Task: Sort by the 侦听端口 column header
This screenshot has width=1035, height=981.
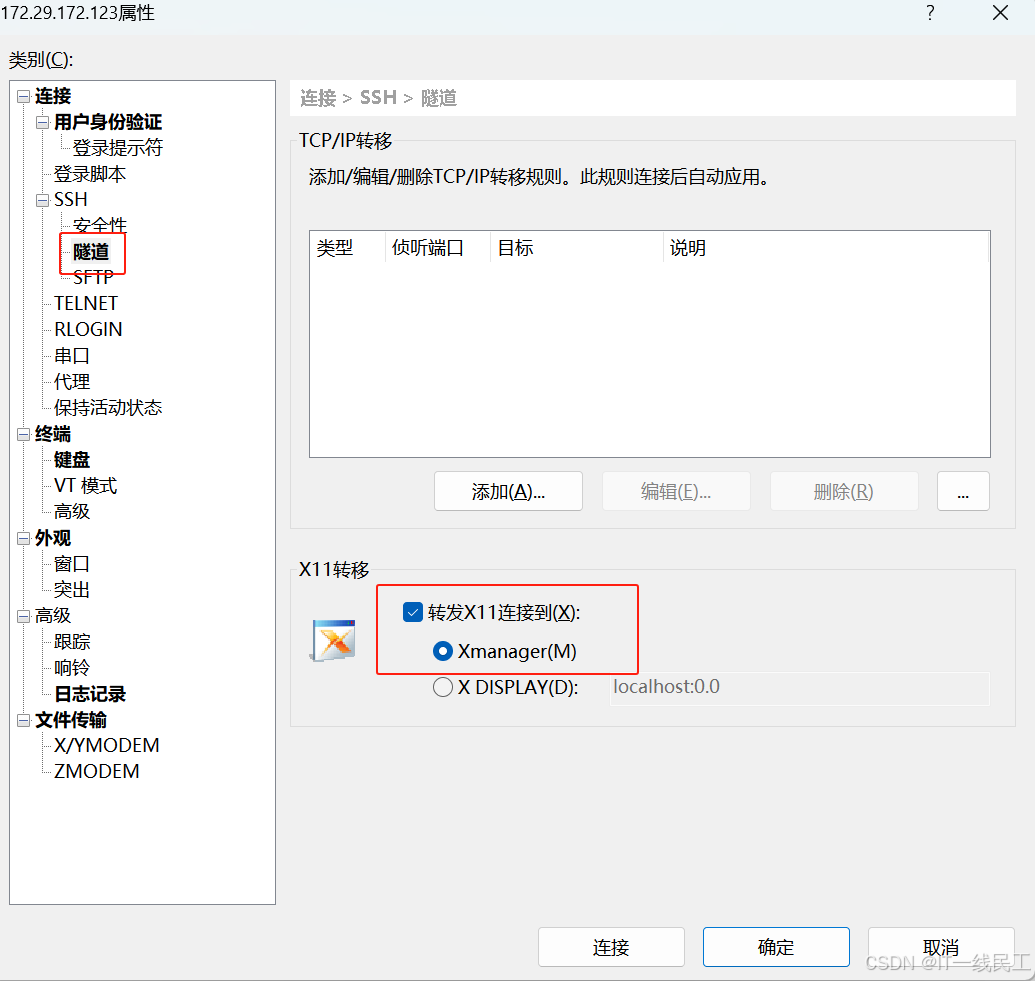Action: 438,248
